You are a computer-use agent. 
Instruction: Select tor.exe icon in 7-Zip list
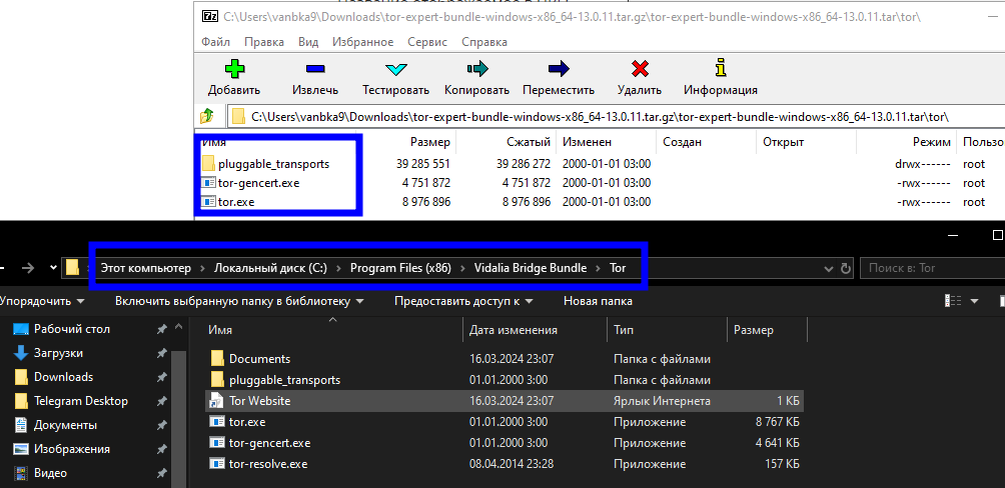(208, 202)
